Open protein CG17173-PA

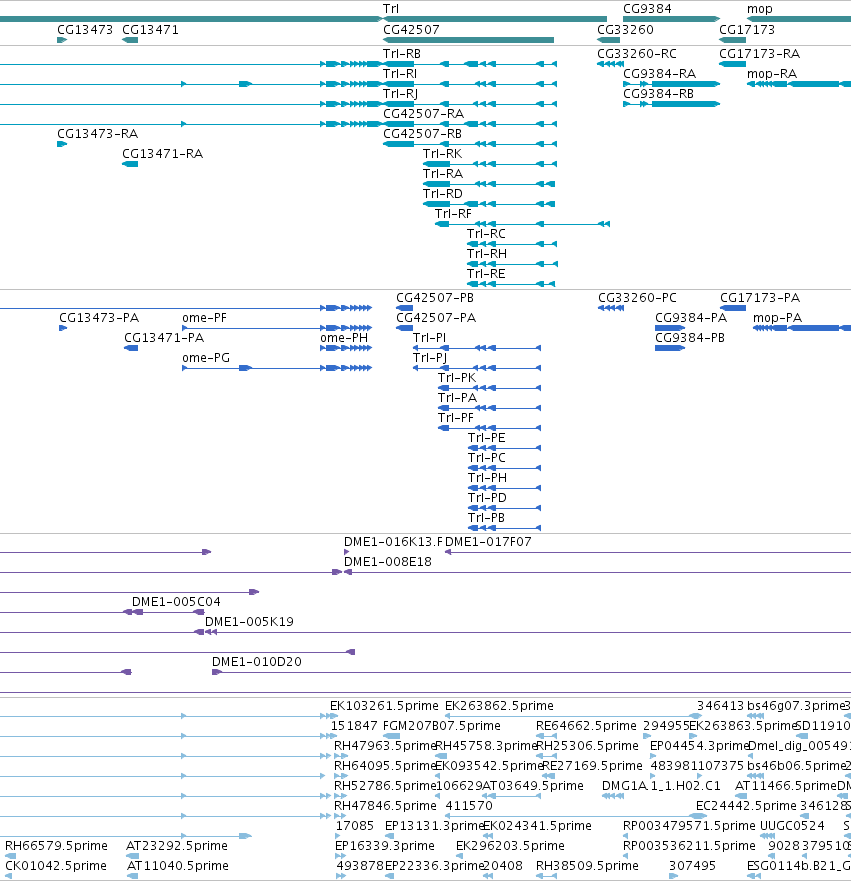tap(760, 297)
